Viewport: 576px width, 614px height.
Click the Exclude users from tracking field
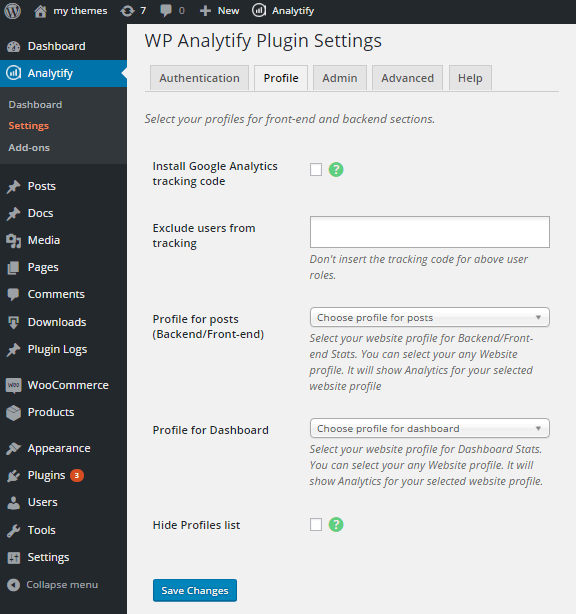[430, 232]
